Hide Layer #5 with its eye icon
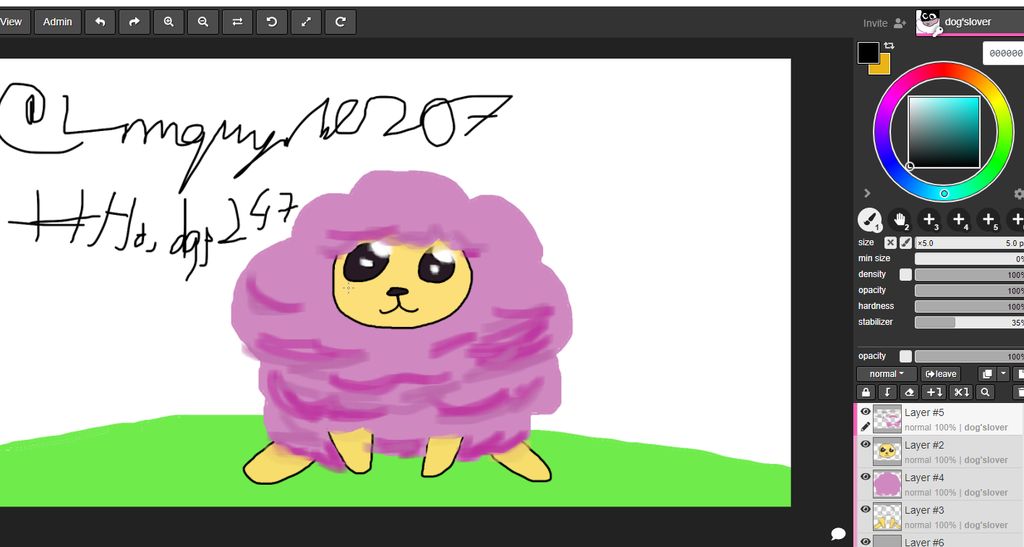 pos(865,412)
